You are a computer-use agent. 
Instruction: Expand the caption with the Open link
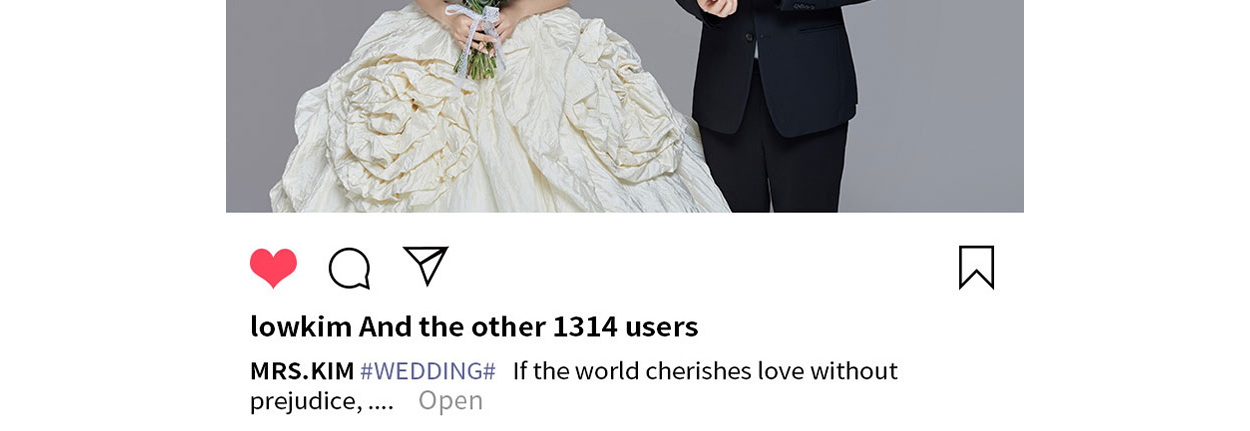point(450,401)
